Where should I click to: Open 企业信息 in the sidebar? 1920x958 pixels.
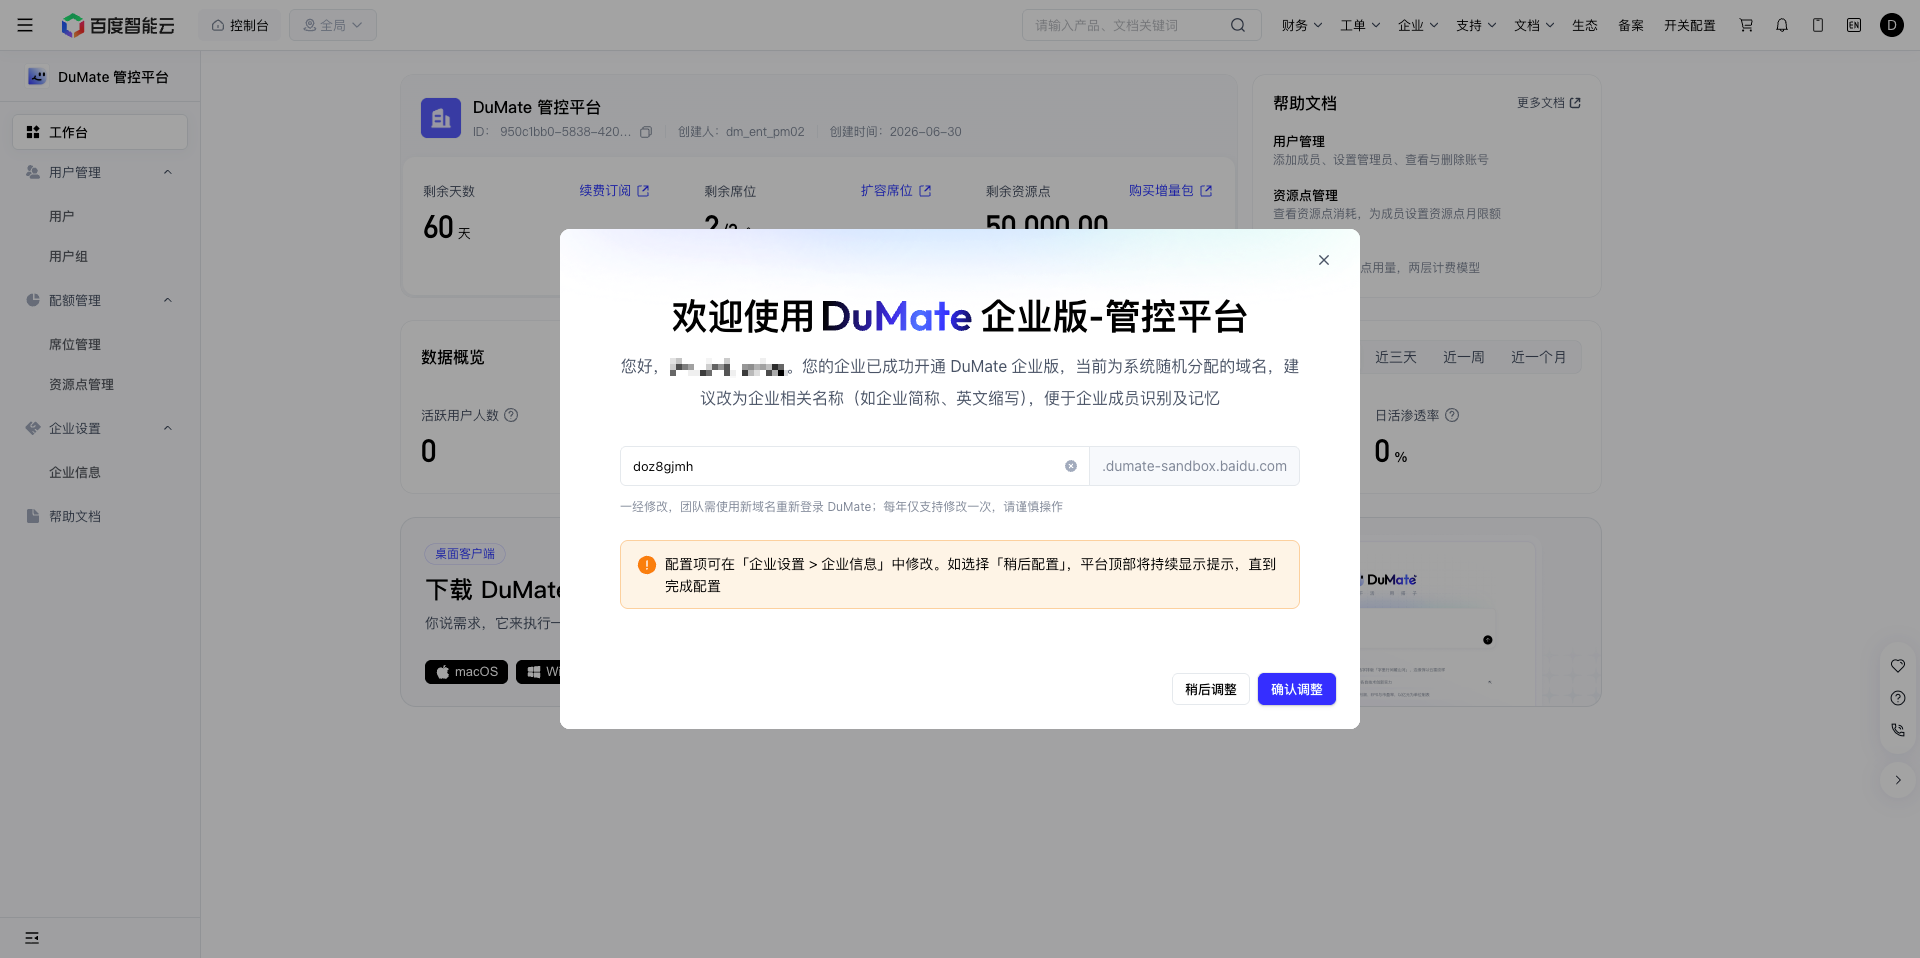click(75, 472)
